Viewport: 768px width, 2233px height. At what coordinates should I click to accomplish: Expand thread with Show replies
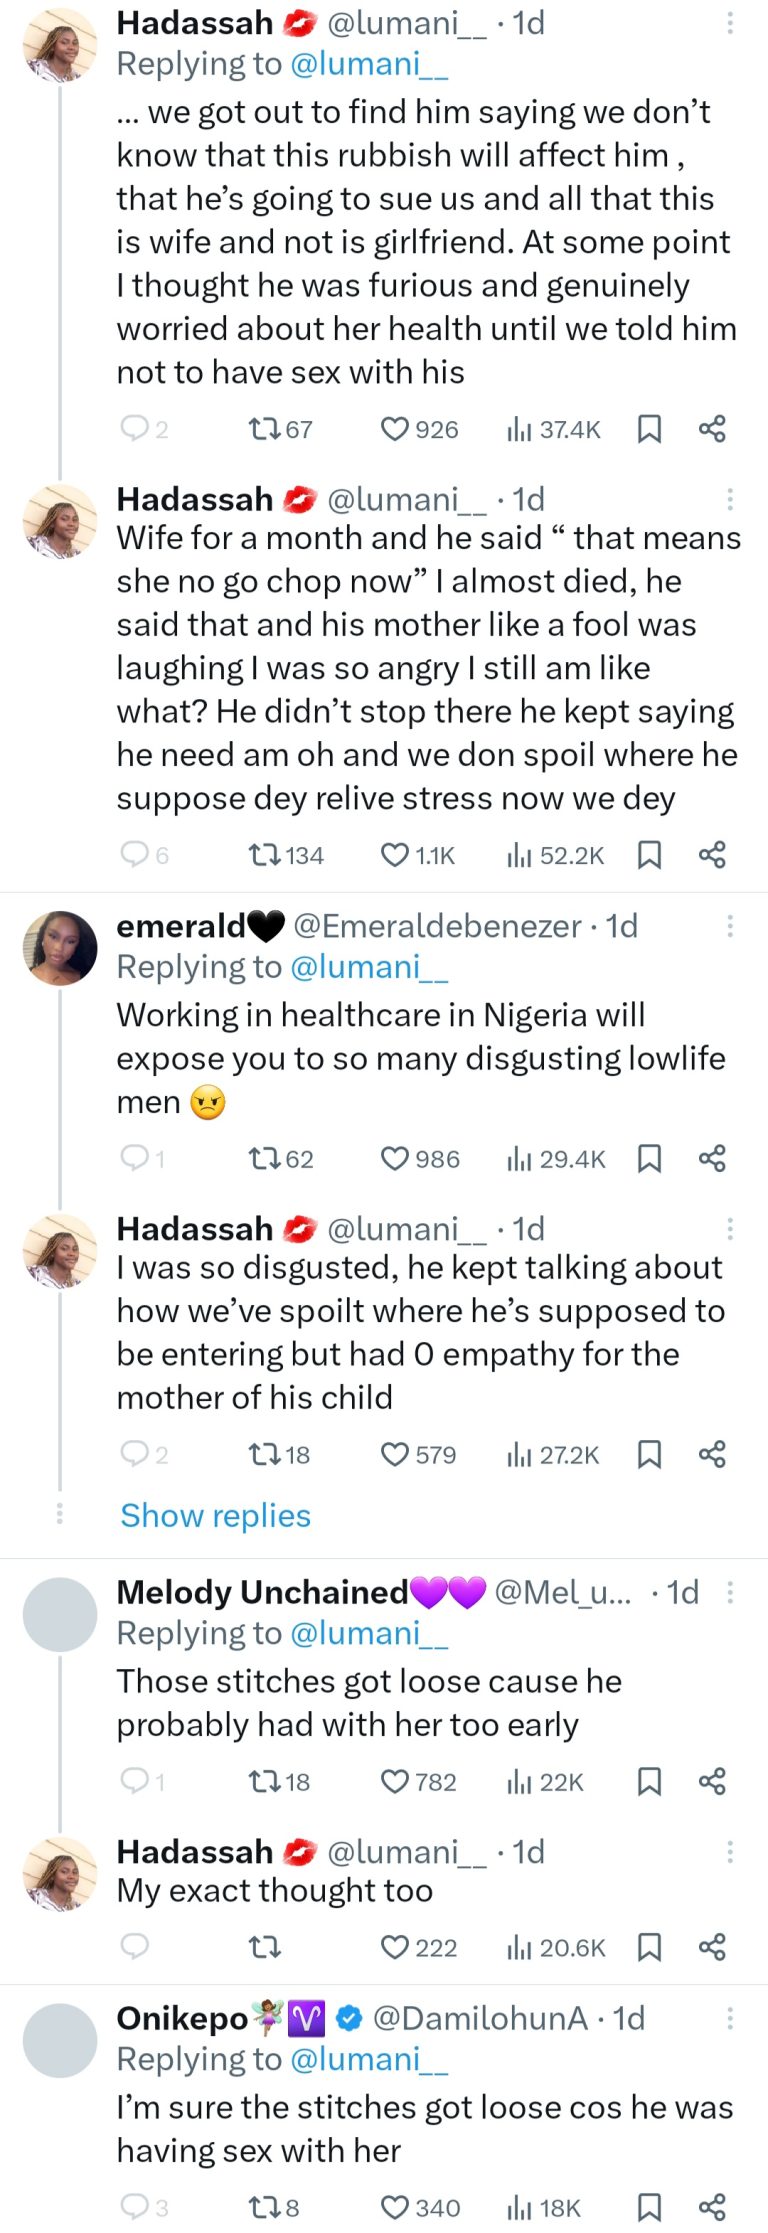click(x=216, y=1515)
